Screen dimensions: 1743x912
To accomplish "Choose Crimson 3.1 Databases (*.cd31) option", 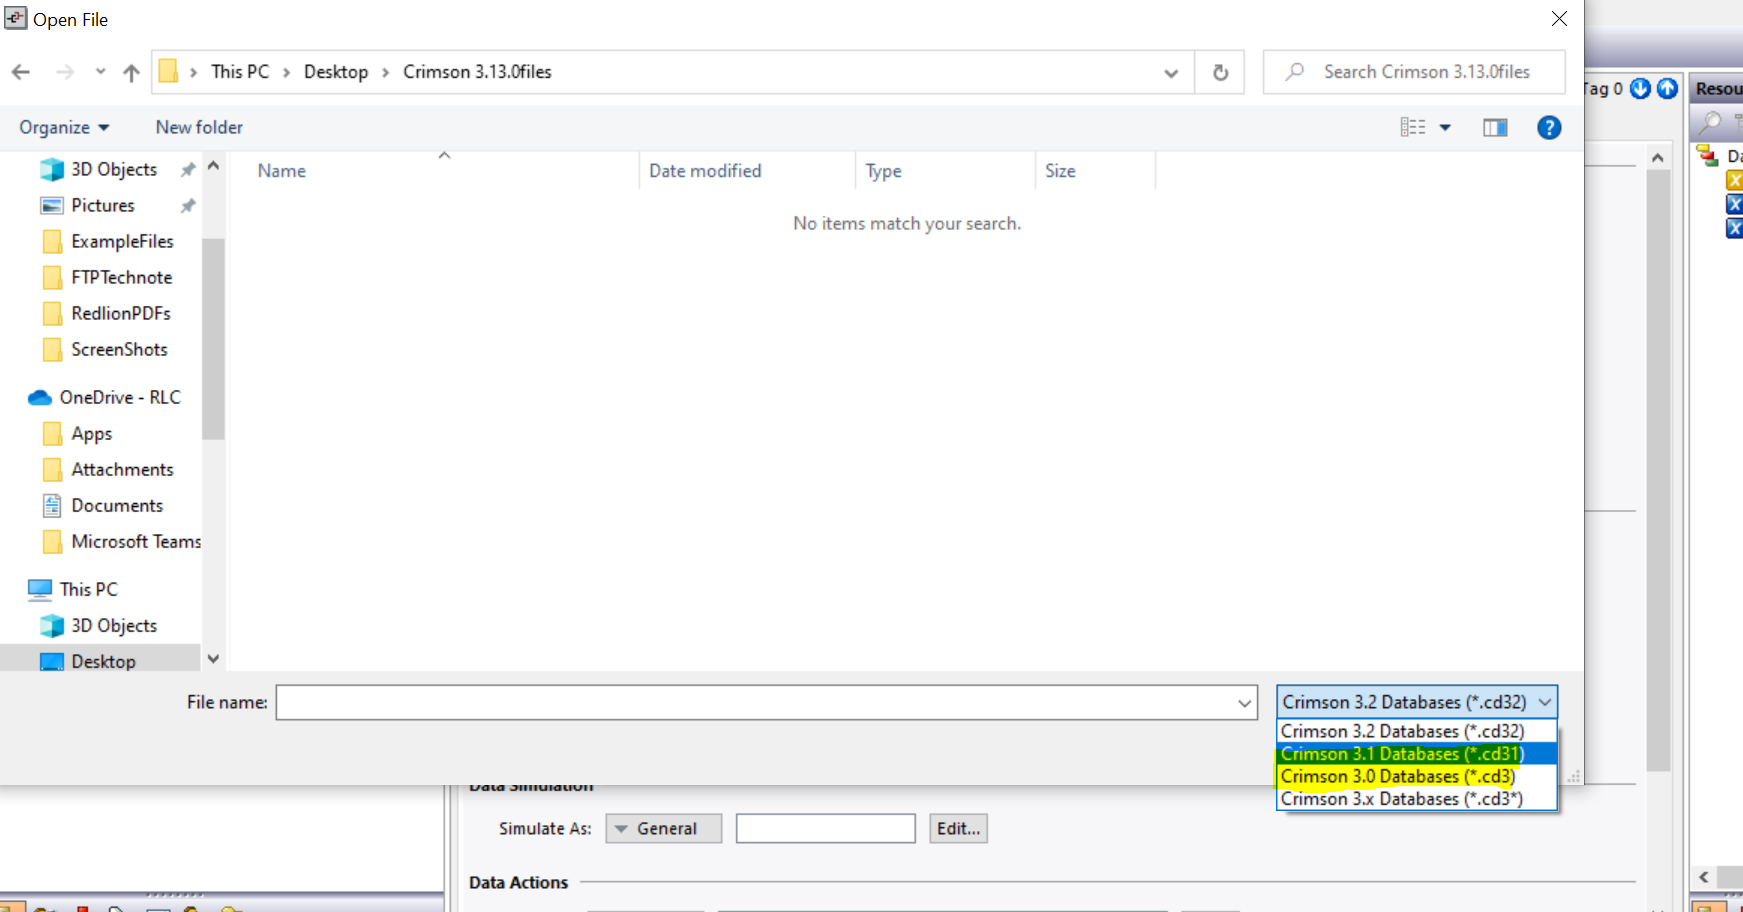I will pyautogui.click(x=1417, y=754).
